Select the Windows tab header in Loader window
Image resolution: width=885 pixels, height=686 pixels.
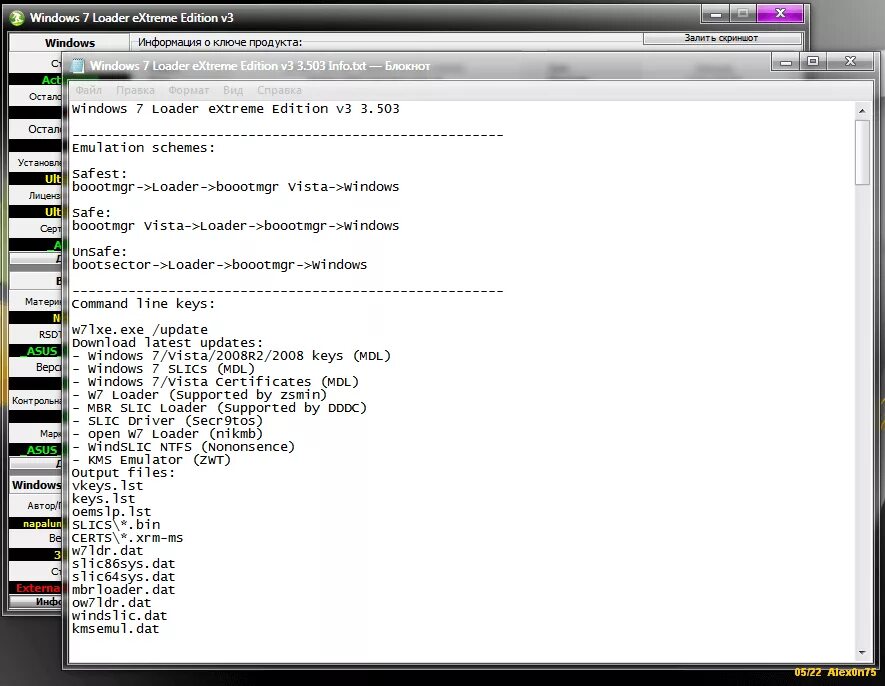pos(69,43)
